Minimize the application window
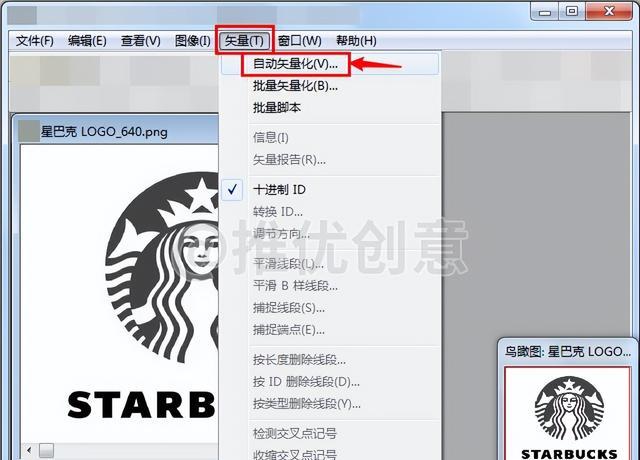Image resolution: width=640 pixels, height=460 pixels. click(545, 11)
